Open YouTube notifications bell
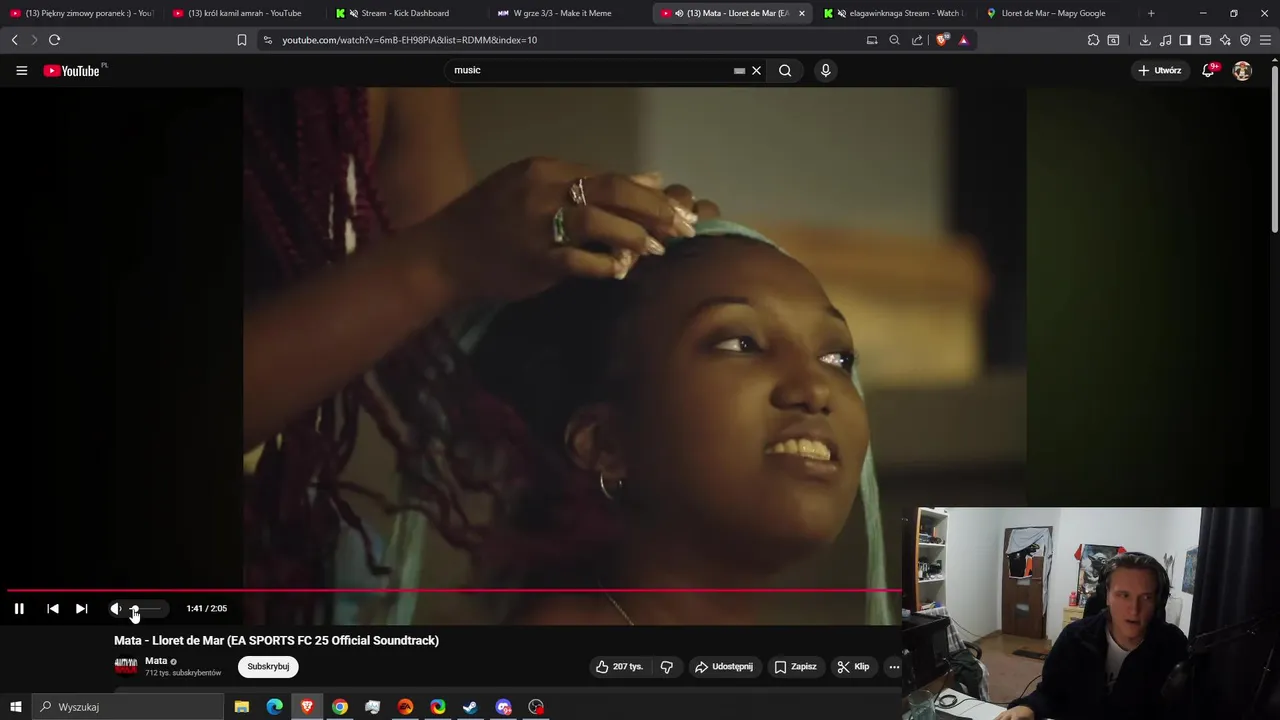The image size is (1280, 720). (x=1208, y=70)
